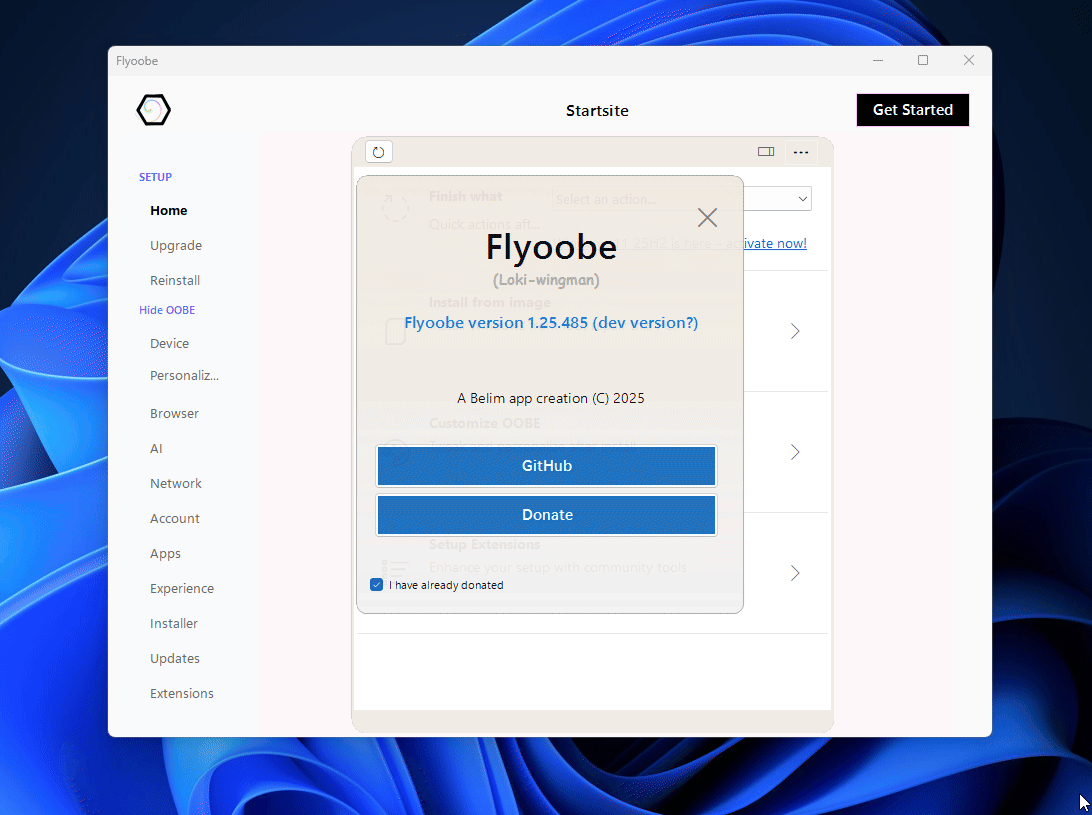The height and width of the screenshot is (815, 1092).
Task: Select Home in the Setup sidebar
Action: [168, 210]
